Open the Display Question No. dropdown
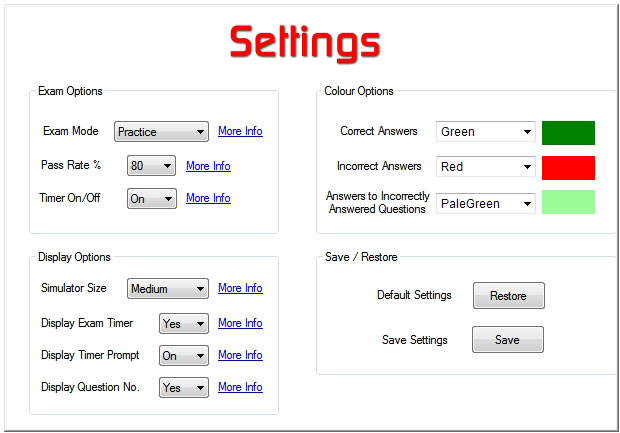Viewport: 620px width, 433px height. tap(184, 388)
